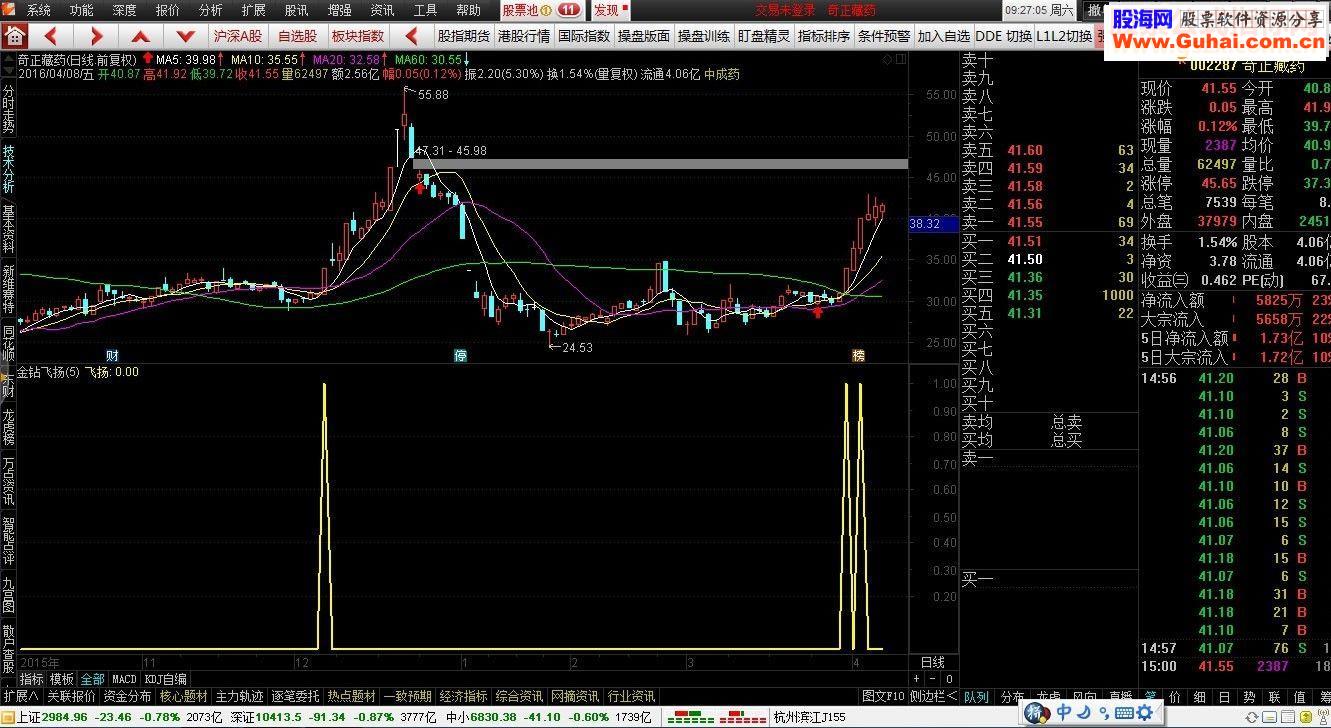Open 热点题材 bottom tab

pyautogui.click(x=352, y=696)
